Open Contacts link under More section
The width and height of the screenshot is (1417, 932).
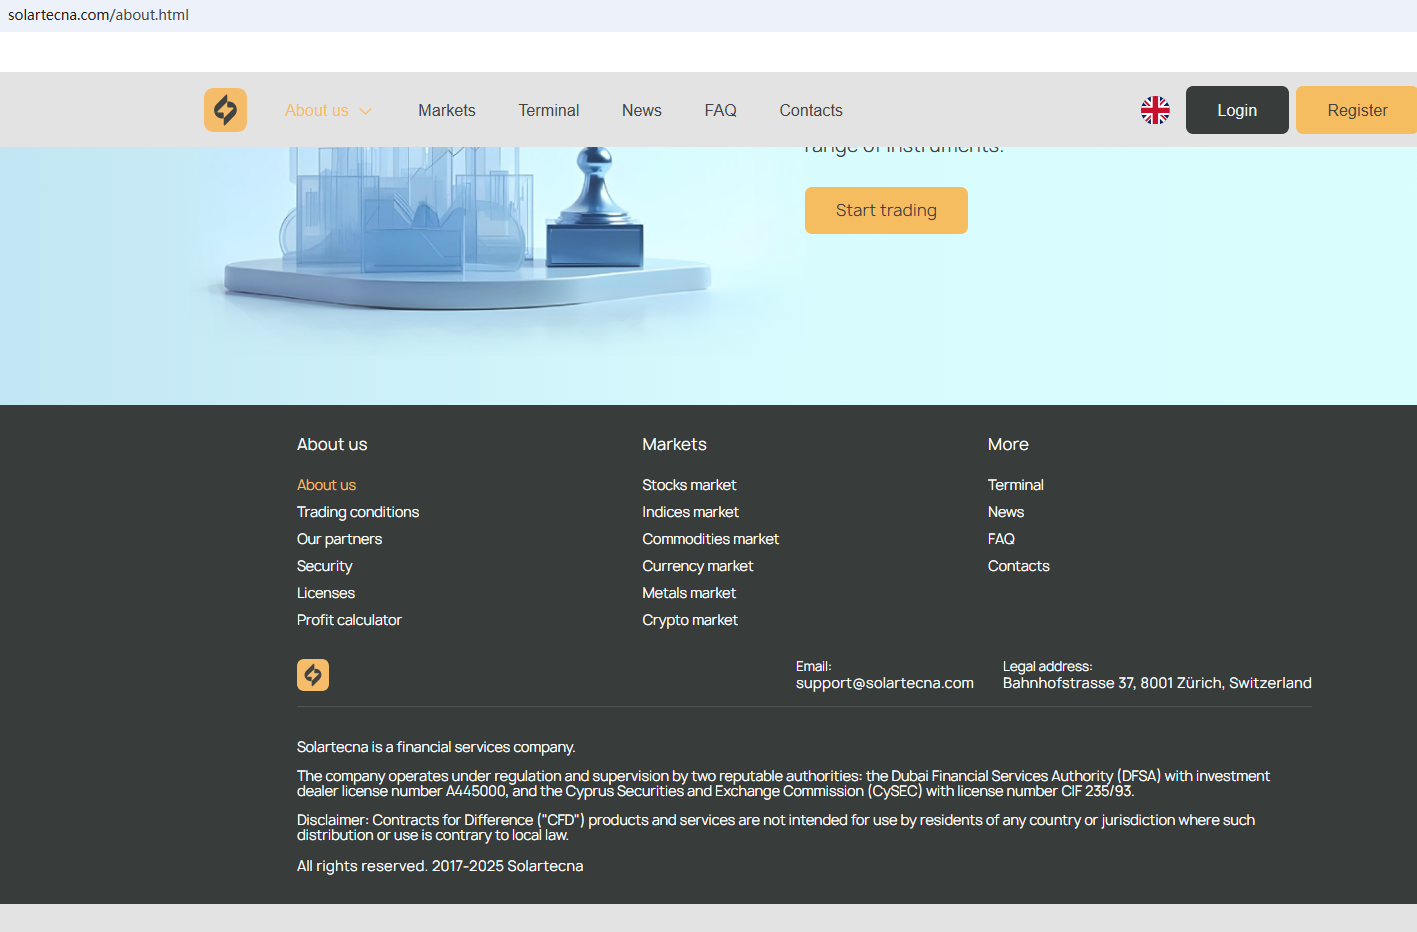coord(1018,566)
